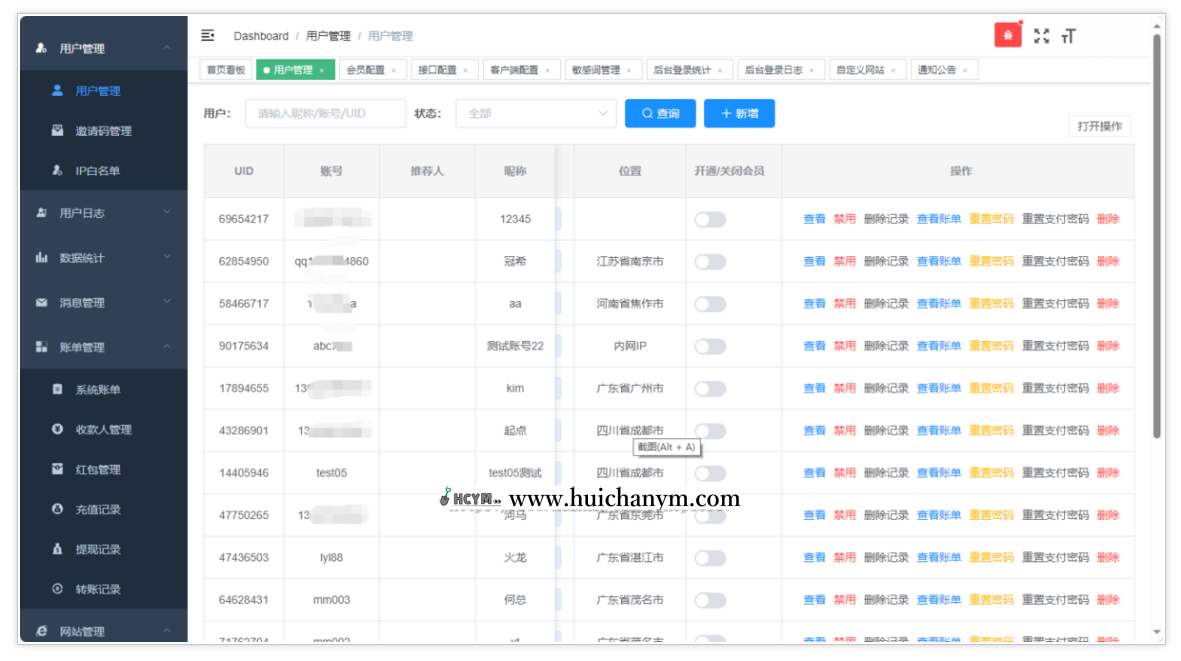This screenshot has width=1181, height=661.
Task: Click 新增 to add a new user
Action: tap(739, 113)
